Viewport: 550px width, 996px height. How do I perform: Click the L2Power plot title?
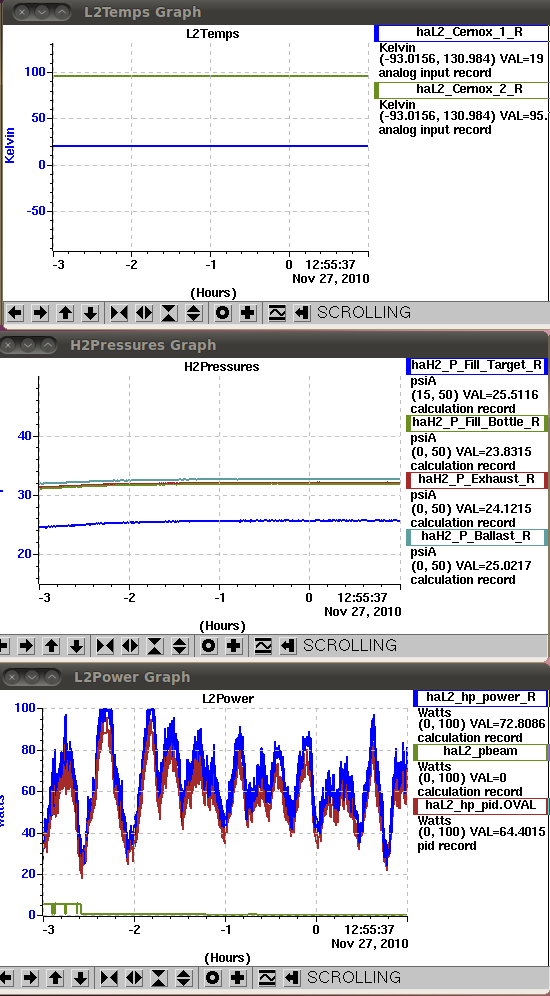[228, 699]
